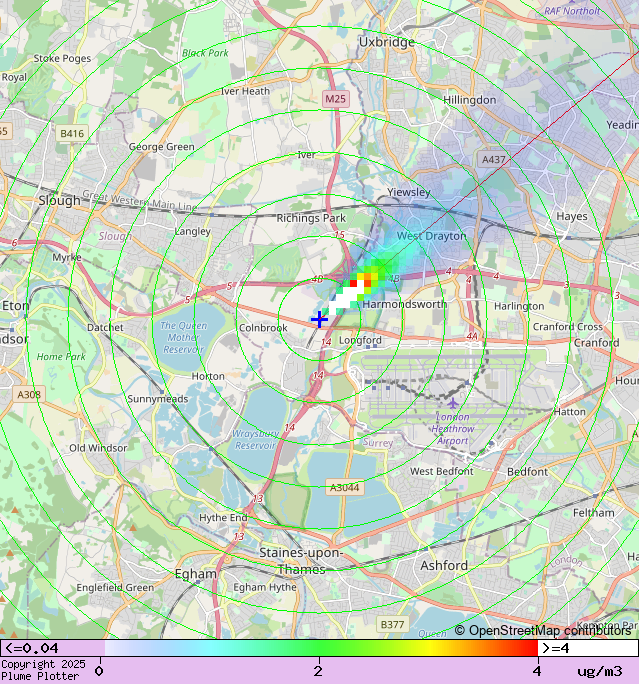The height and width of the screenshot is (684, 639).
Task: Click the white plume peak area
Action: (346, 299)
